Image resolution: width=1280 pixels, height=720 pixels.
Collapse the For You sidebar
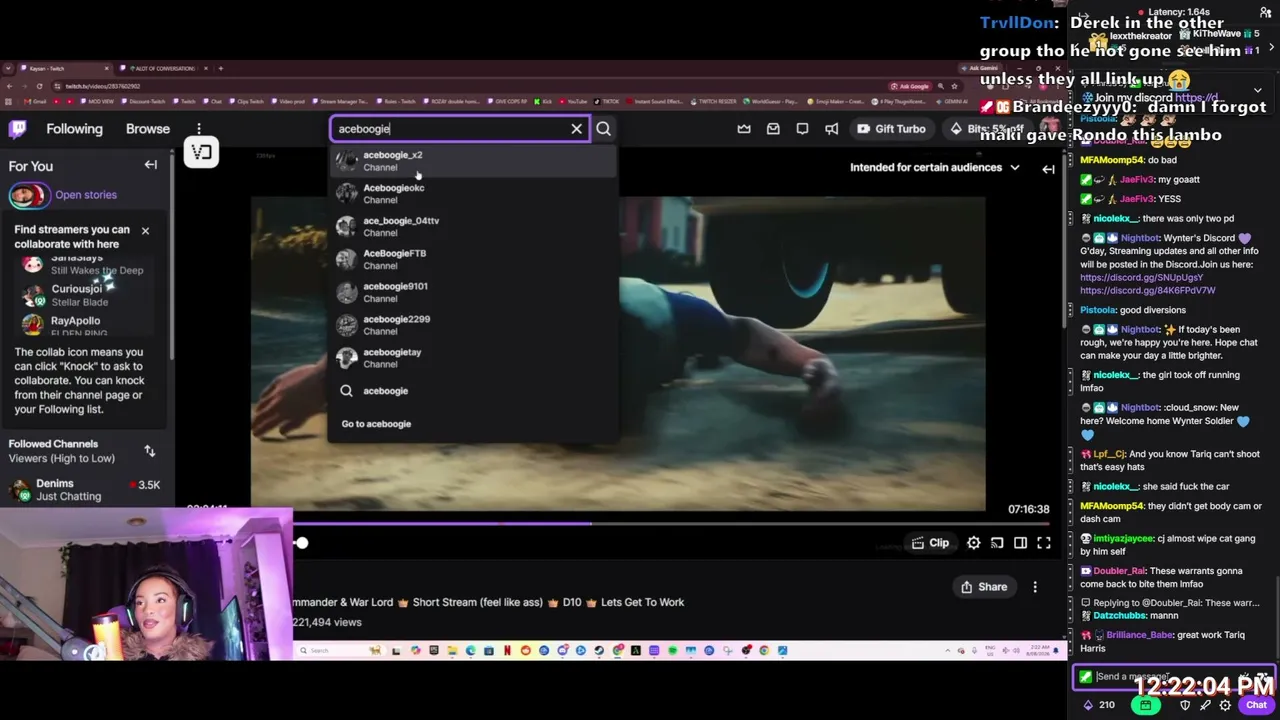coord(150,165)
